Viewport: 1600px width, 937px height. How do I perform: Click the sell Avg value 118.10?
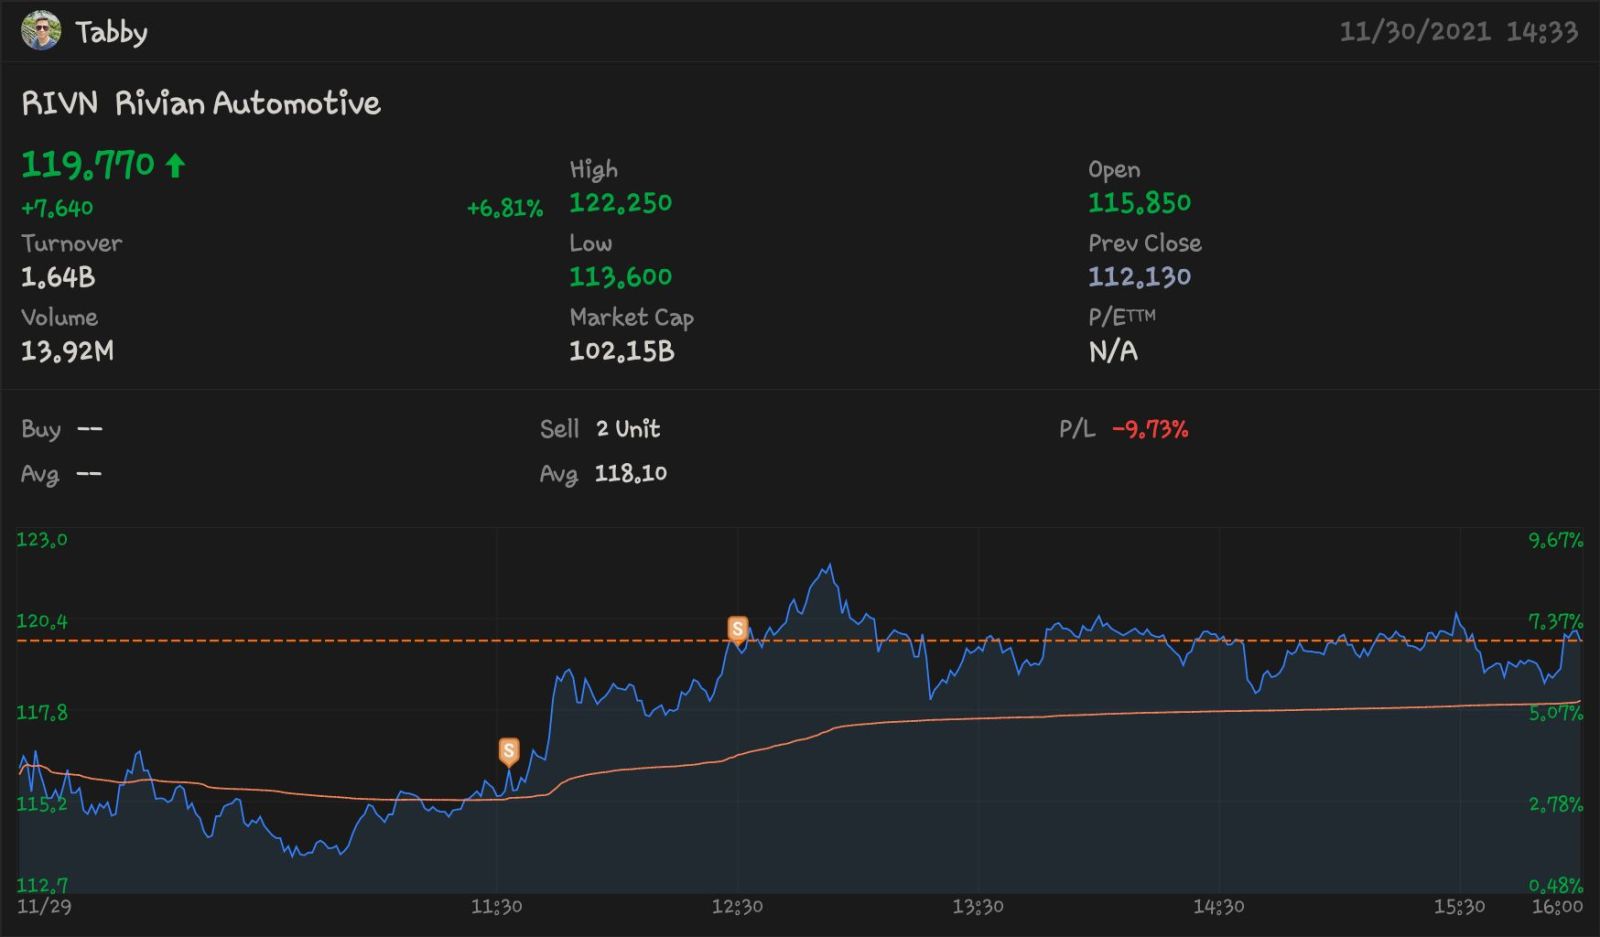pos(631,473)
